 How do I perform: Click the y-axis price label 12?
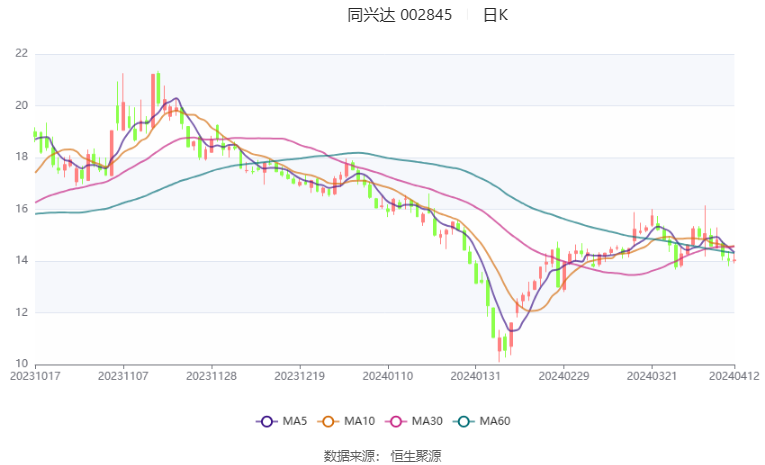[x=21, y=312]
